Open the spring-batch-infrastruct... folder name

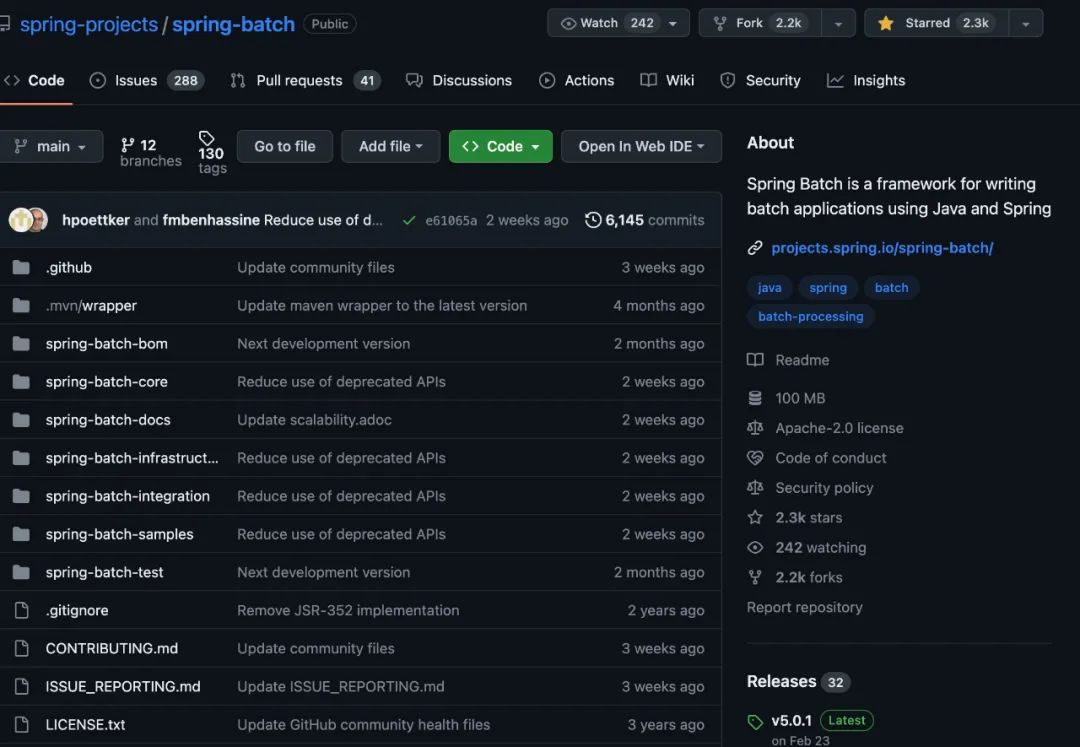(132, 458)
